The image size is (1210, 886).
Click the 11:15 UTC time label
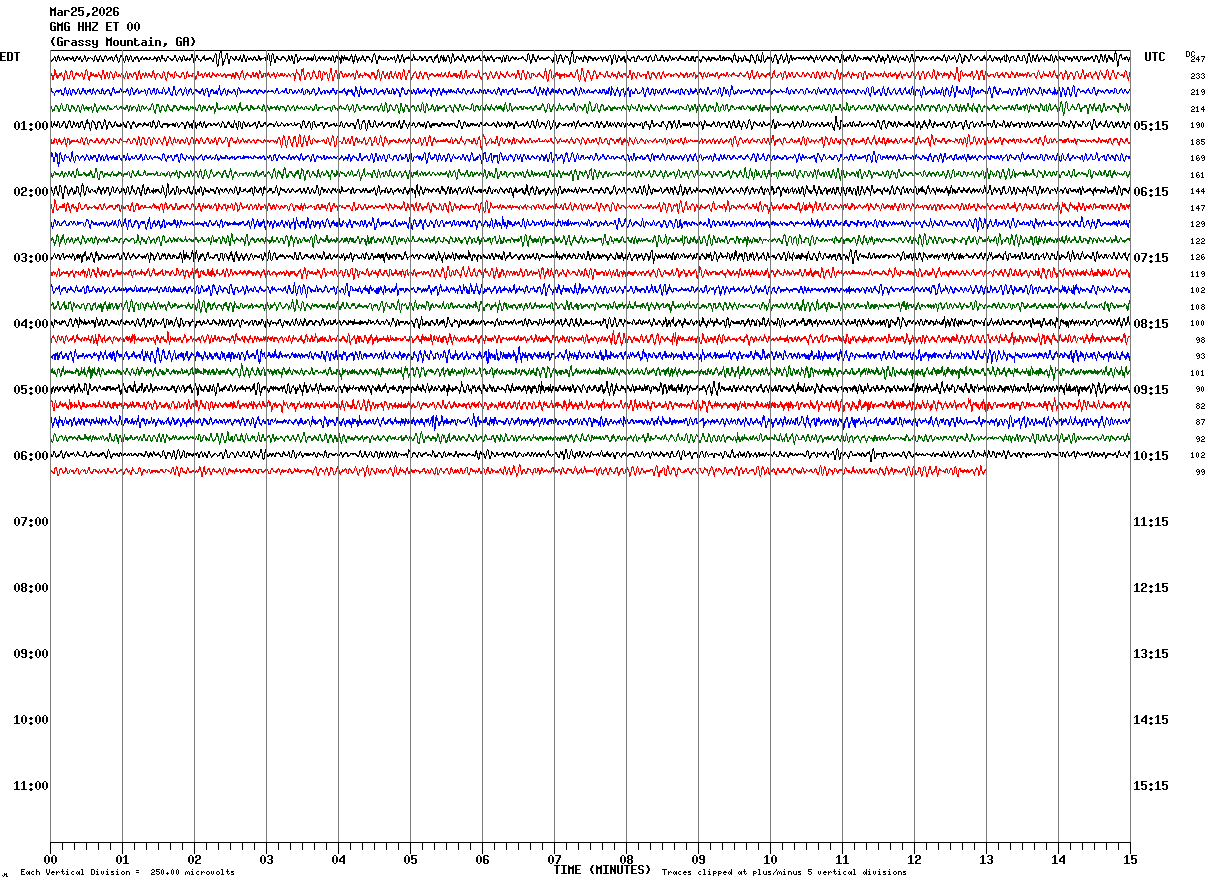1152,522
